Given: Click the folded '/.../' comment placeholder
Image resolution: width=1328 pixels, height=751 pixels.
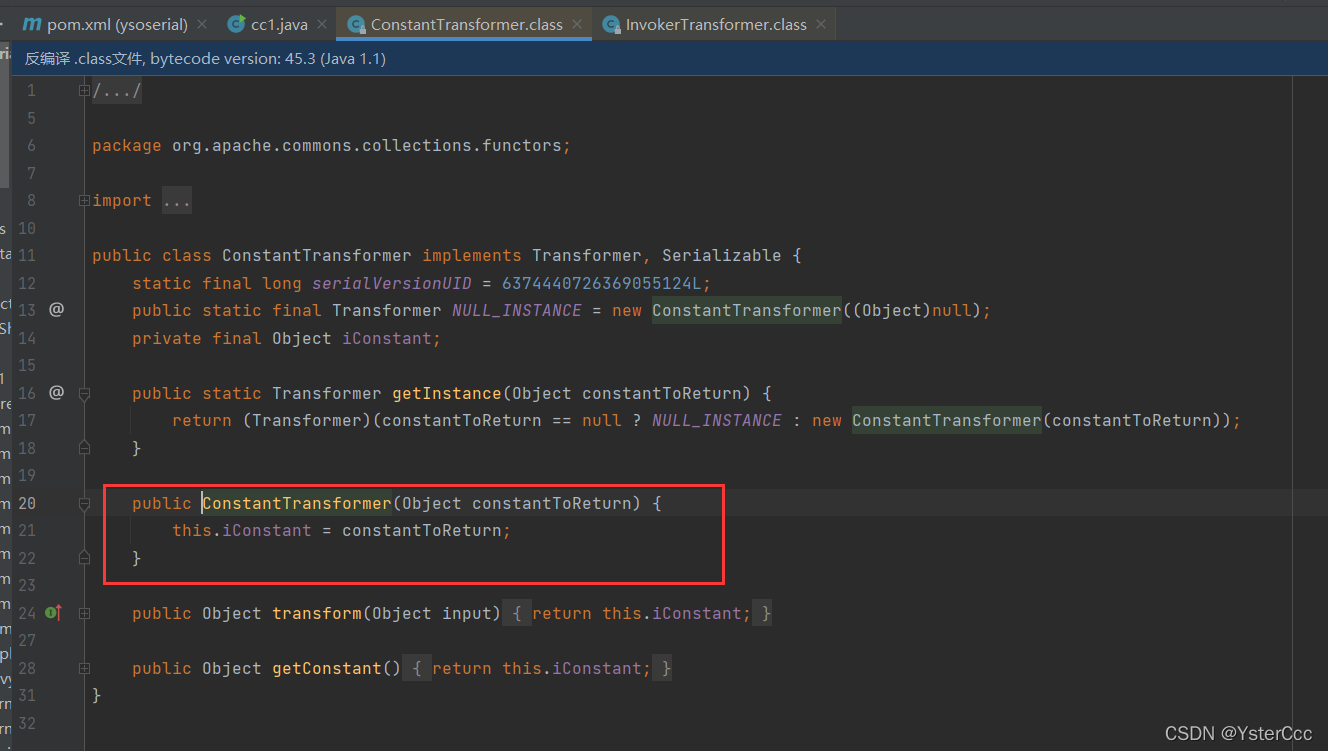Looking at the screenshot, I should pyautogui.click(x=117, y=92).
